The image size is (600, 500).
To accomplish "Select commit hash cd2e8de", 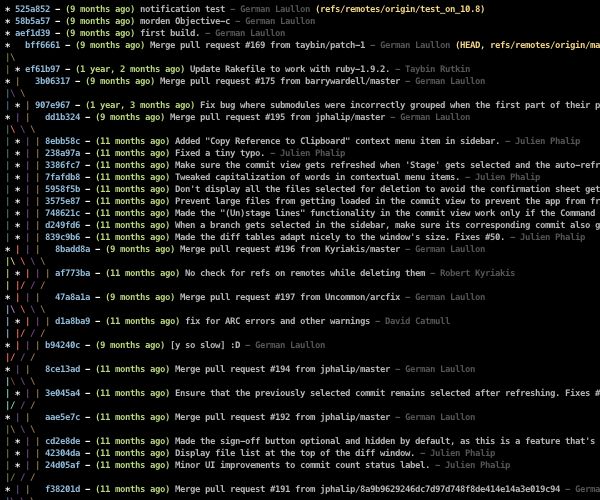I will pyautogui.click(x=63, y=441).
